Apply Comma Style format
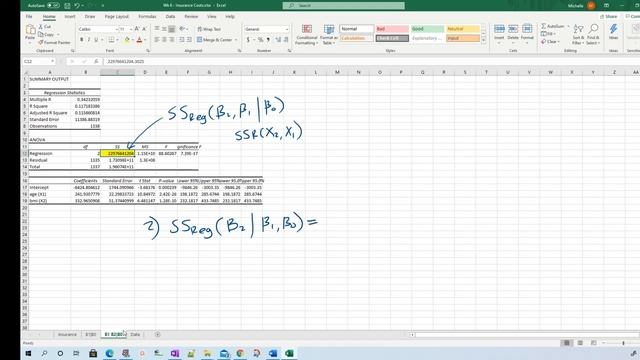Image resolution: width=640 pixels, height=360 pixels. click(x=268, y=40)
